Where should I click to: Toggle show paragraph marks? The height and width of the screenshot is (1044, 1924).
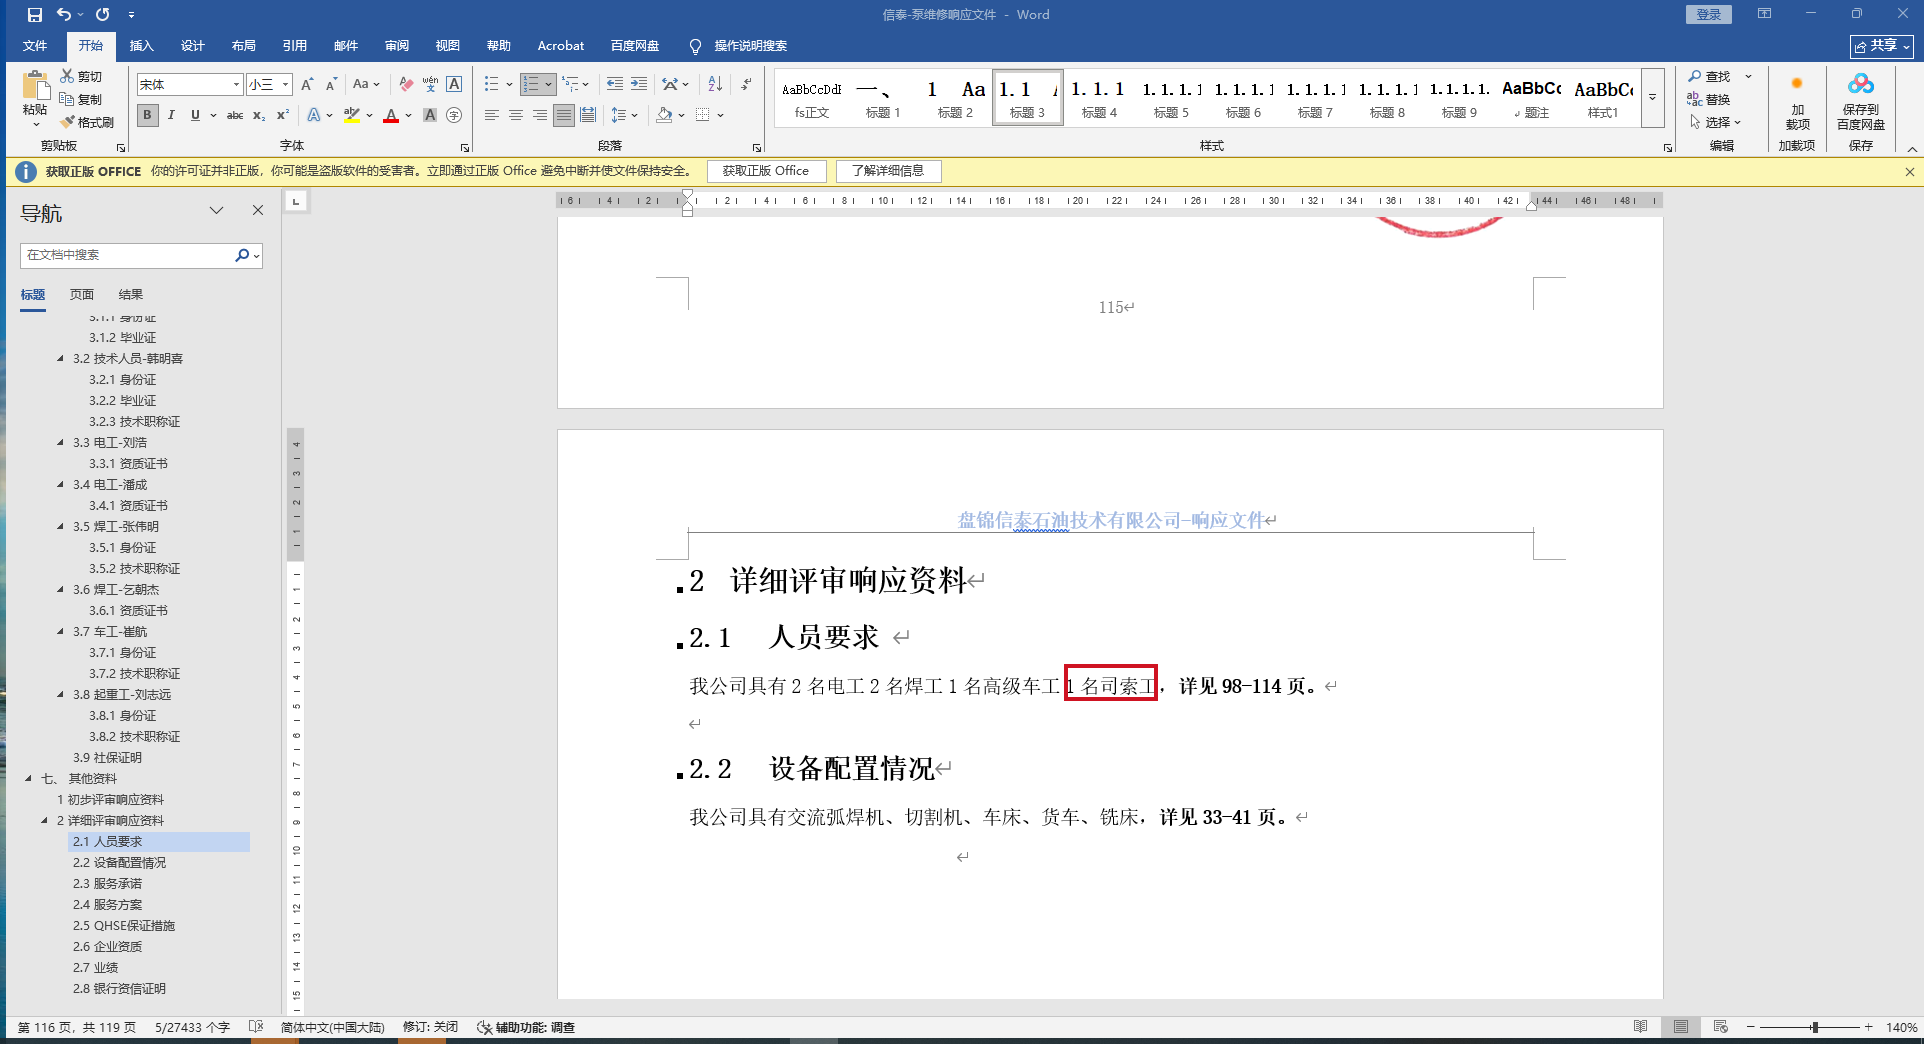(746, 84)
